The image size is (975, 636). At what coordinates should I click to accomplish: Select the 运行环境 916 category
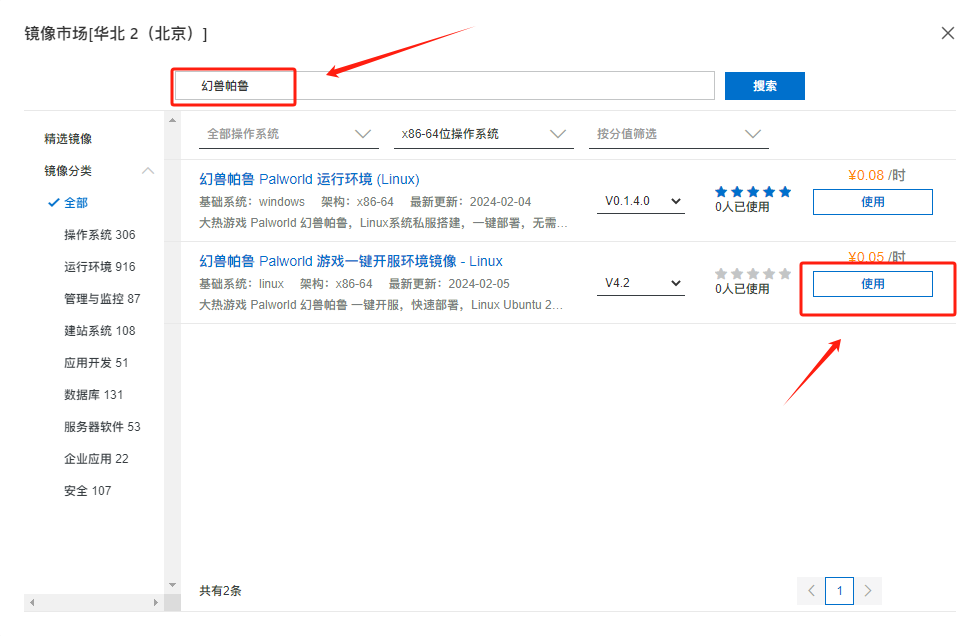[99, 267]
